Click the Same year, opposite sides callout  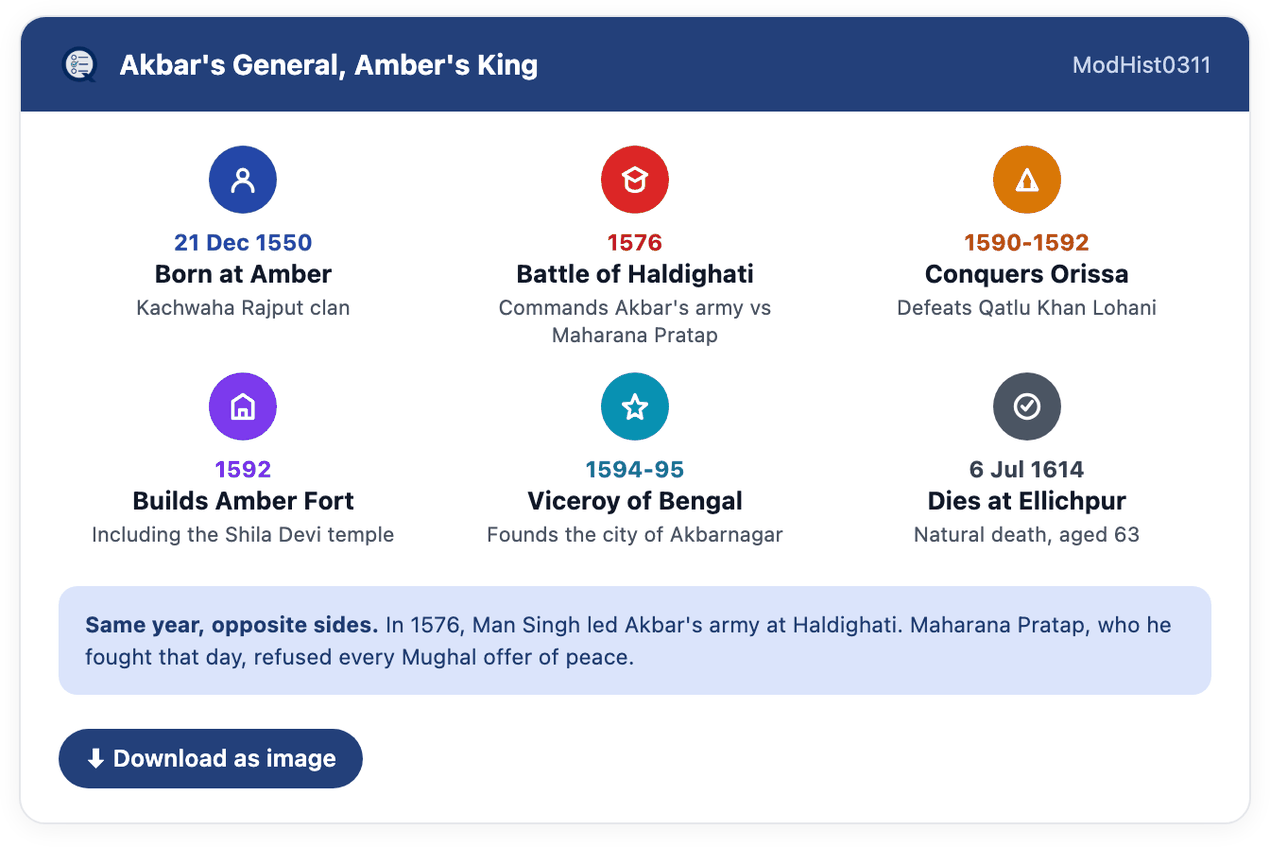(635, 641)
